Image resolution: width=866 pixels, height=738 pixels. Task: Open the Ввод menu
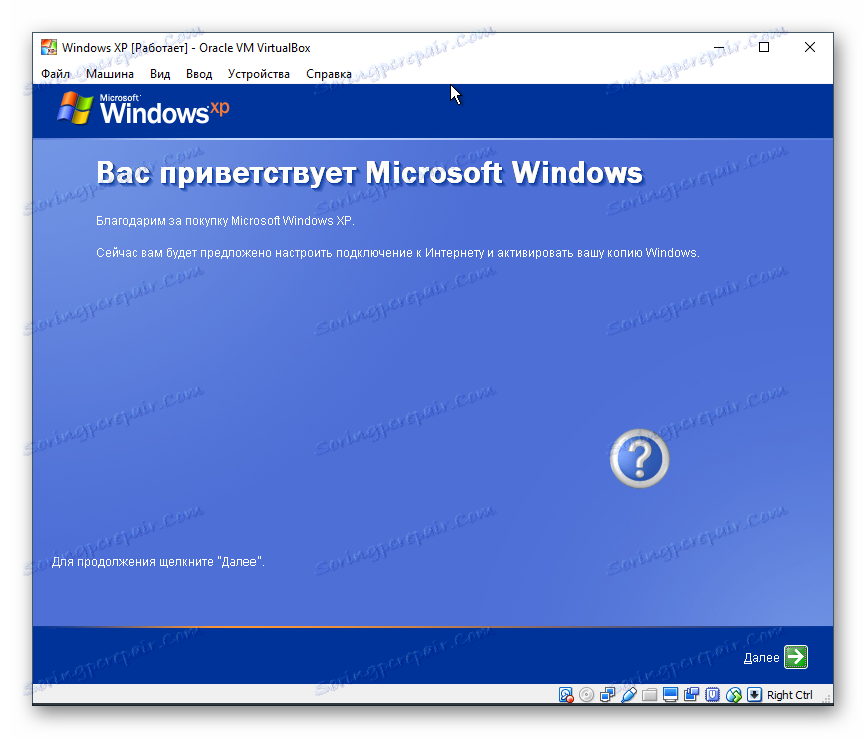pos(199,73)
